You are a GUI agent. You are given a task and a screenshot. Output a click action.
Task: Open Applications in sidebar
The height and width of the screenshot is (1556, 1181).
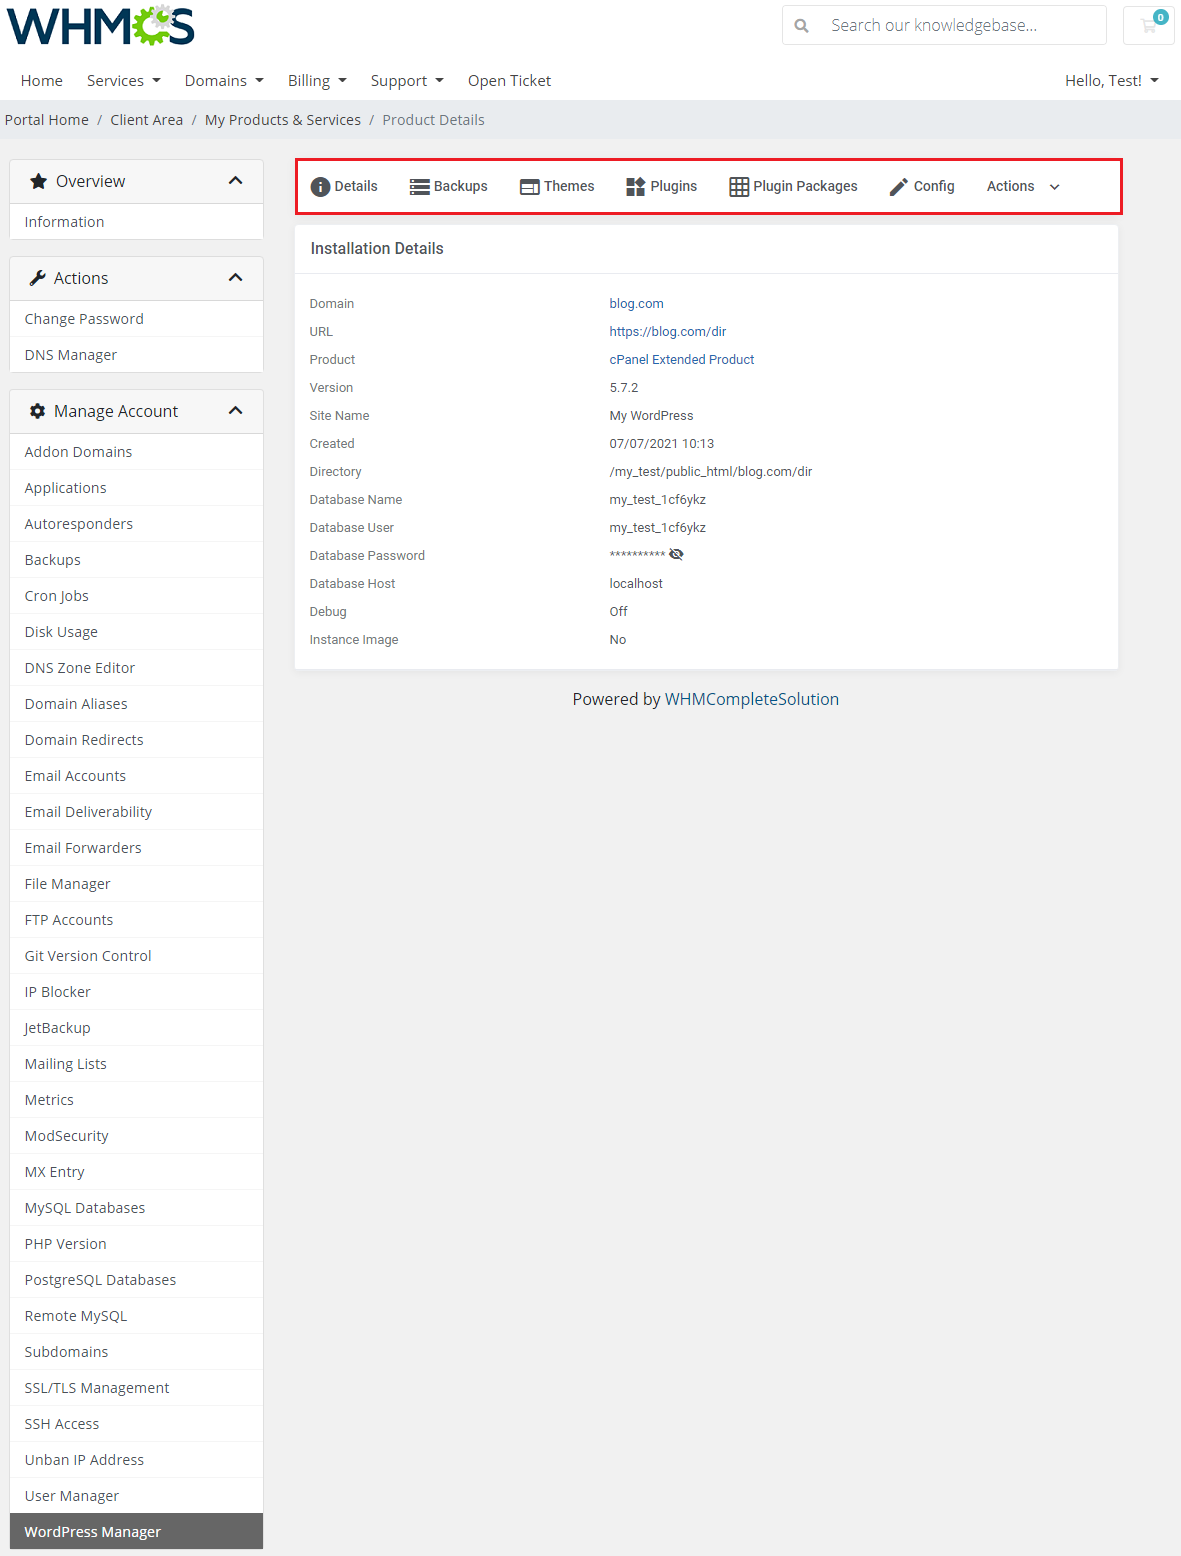136,488
